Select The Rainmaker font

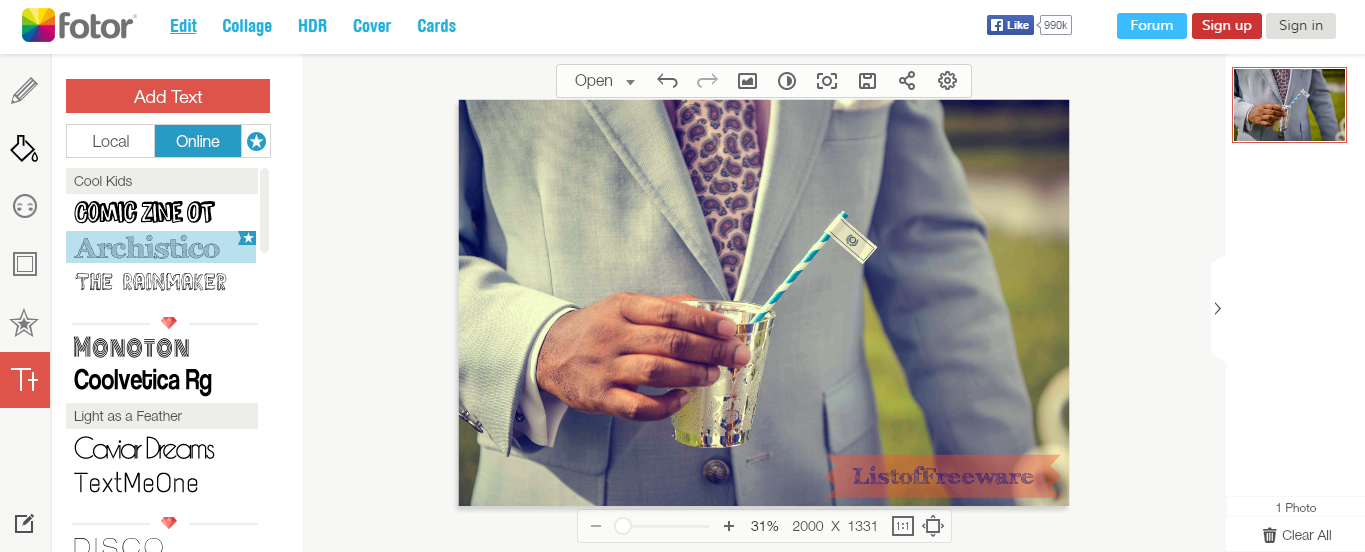(x=151, y=282)
